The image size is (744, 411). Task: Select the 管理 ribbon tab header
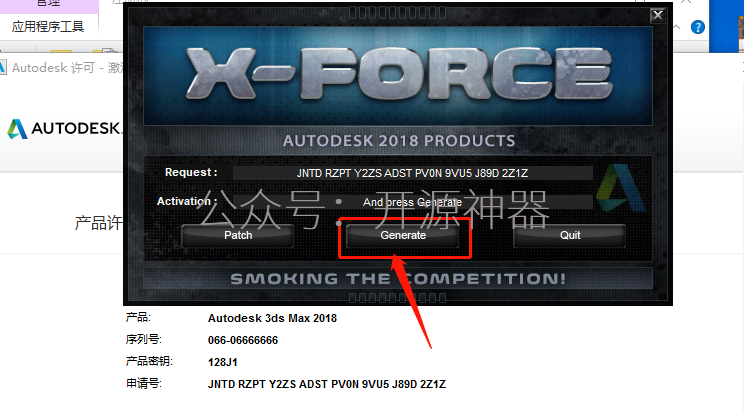[x=48, y=3]
